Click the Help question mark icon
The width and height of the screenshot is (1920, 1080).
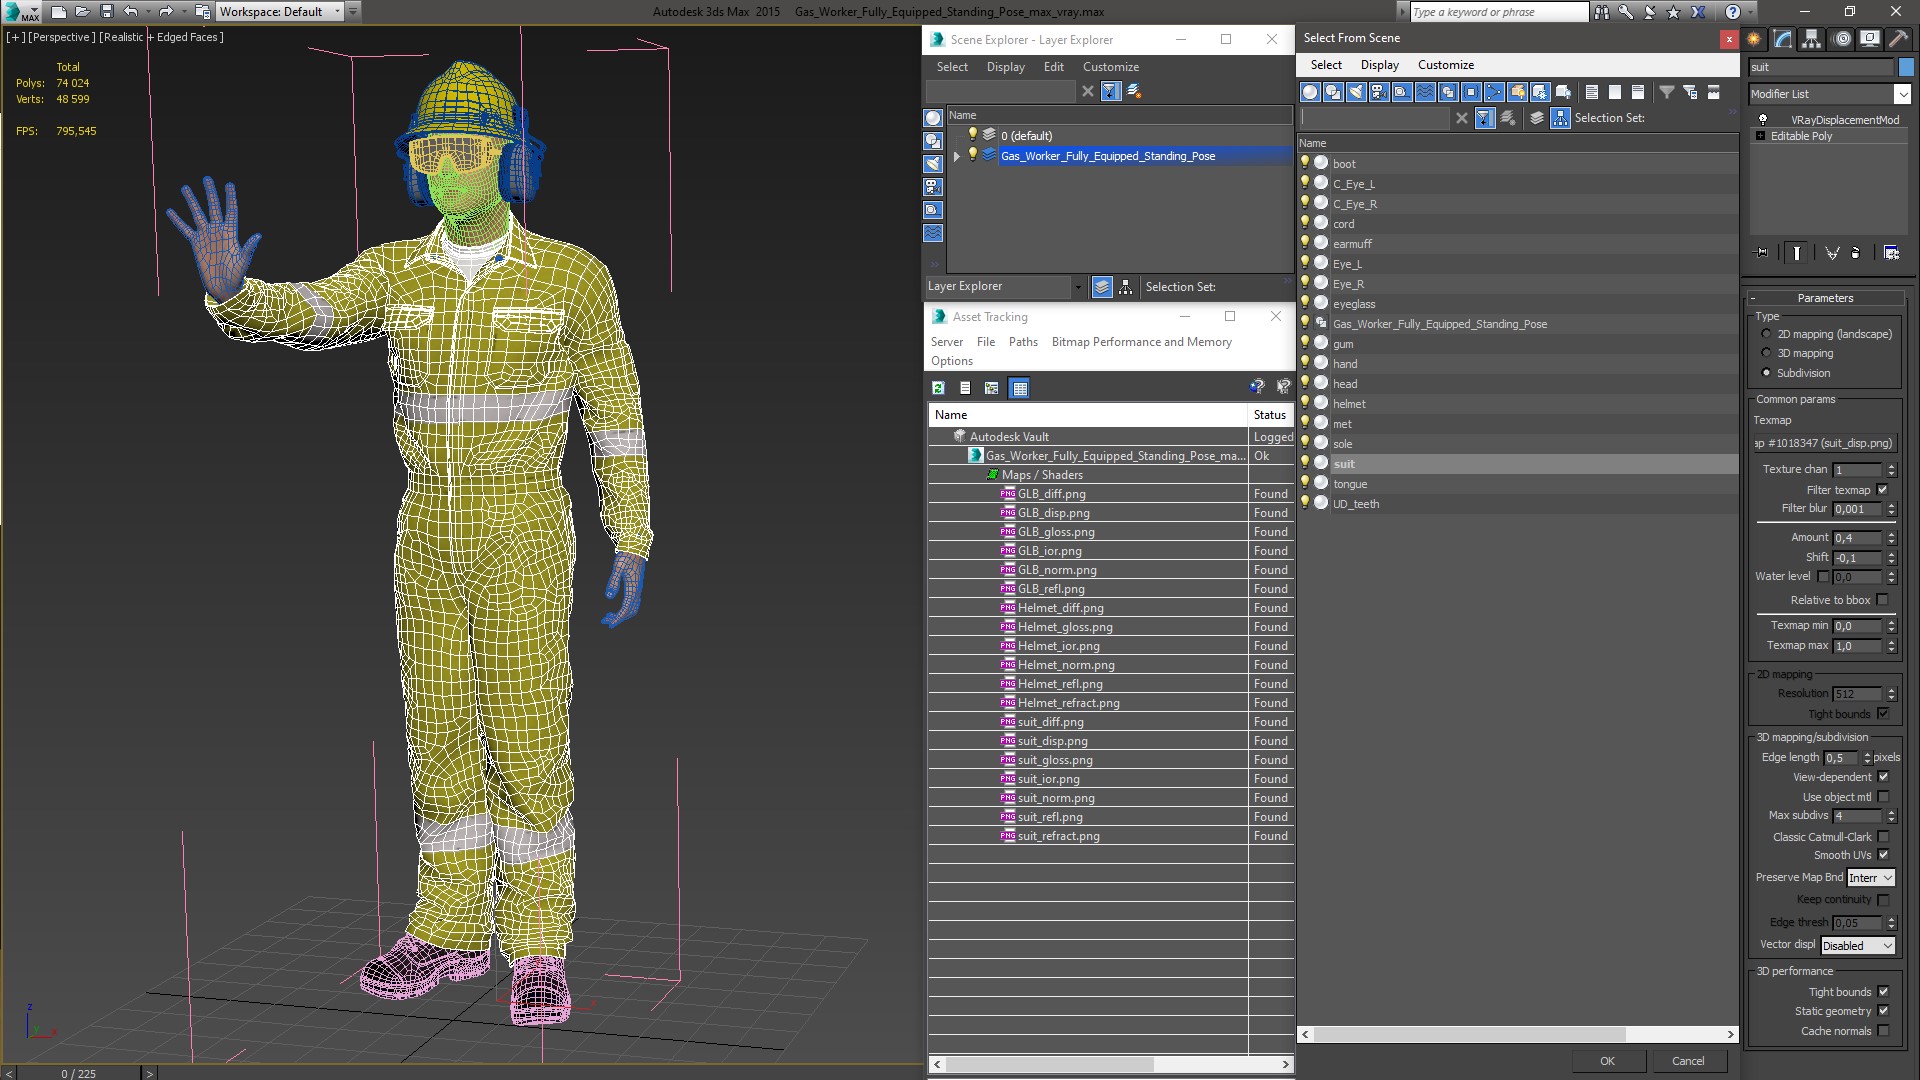click(1733, 12)
